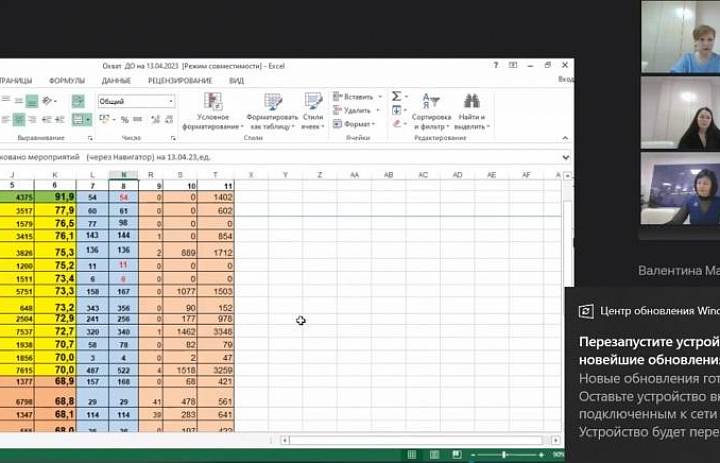
Task: Click the Fill down icon
Action: coord(396,110)
